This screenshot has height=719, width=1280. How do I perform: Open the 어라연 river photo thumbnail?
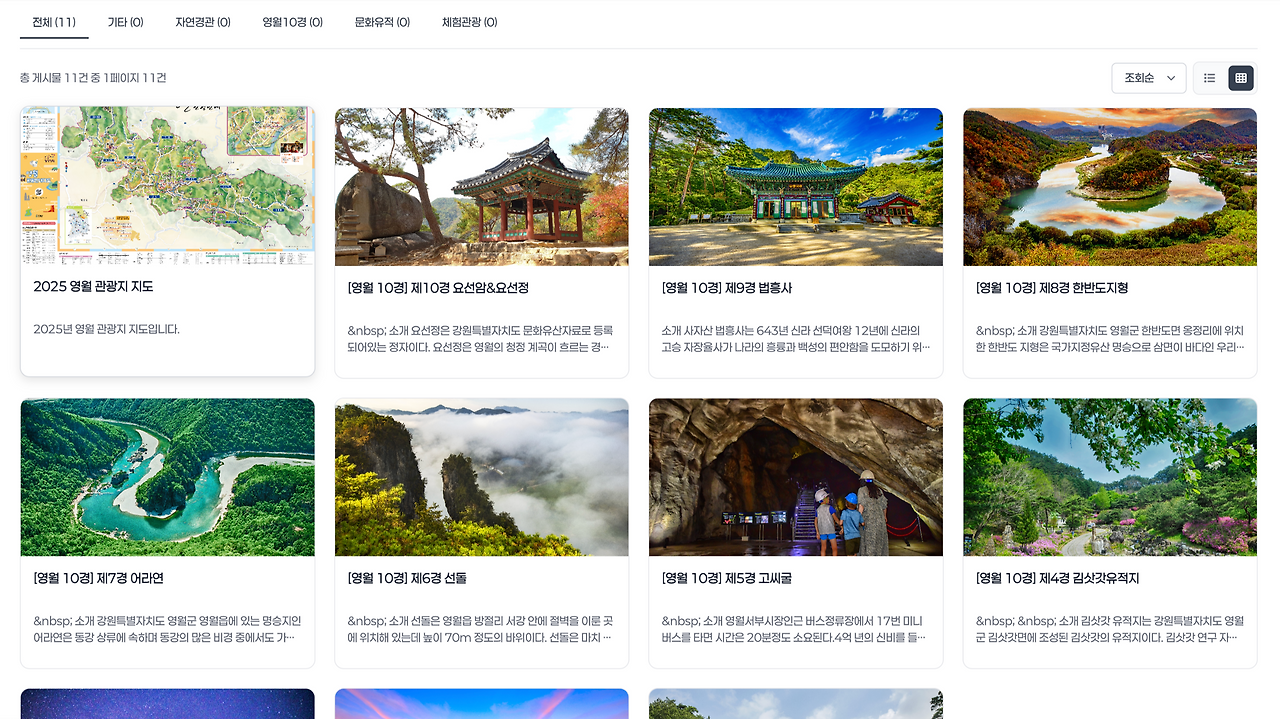(x=167, y=477)
